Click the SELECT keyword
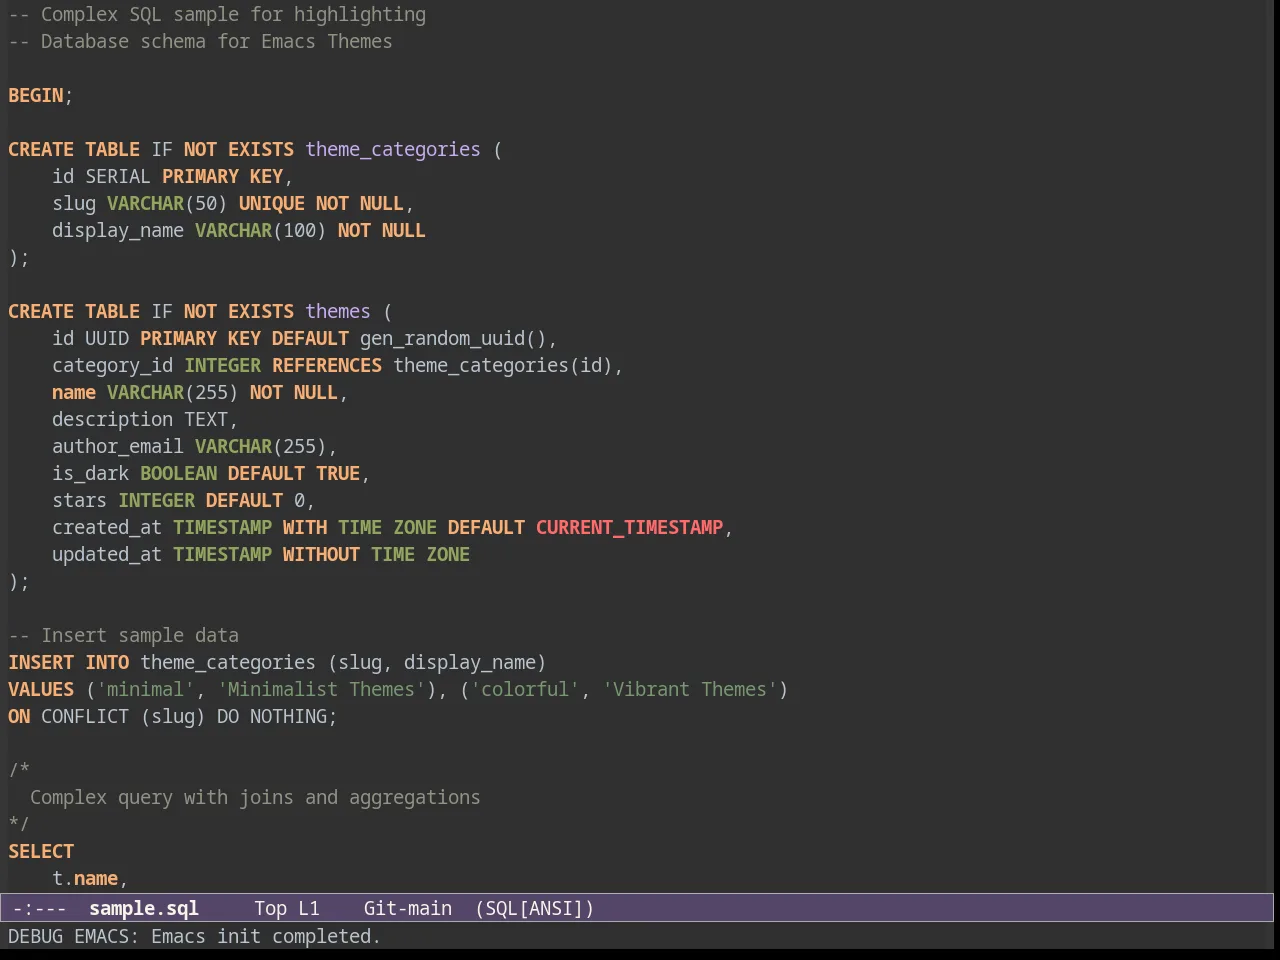The width and height of the screenshot is (1280, 960). click(41, 851)
